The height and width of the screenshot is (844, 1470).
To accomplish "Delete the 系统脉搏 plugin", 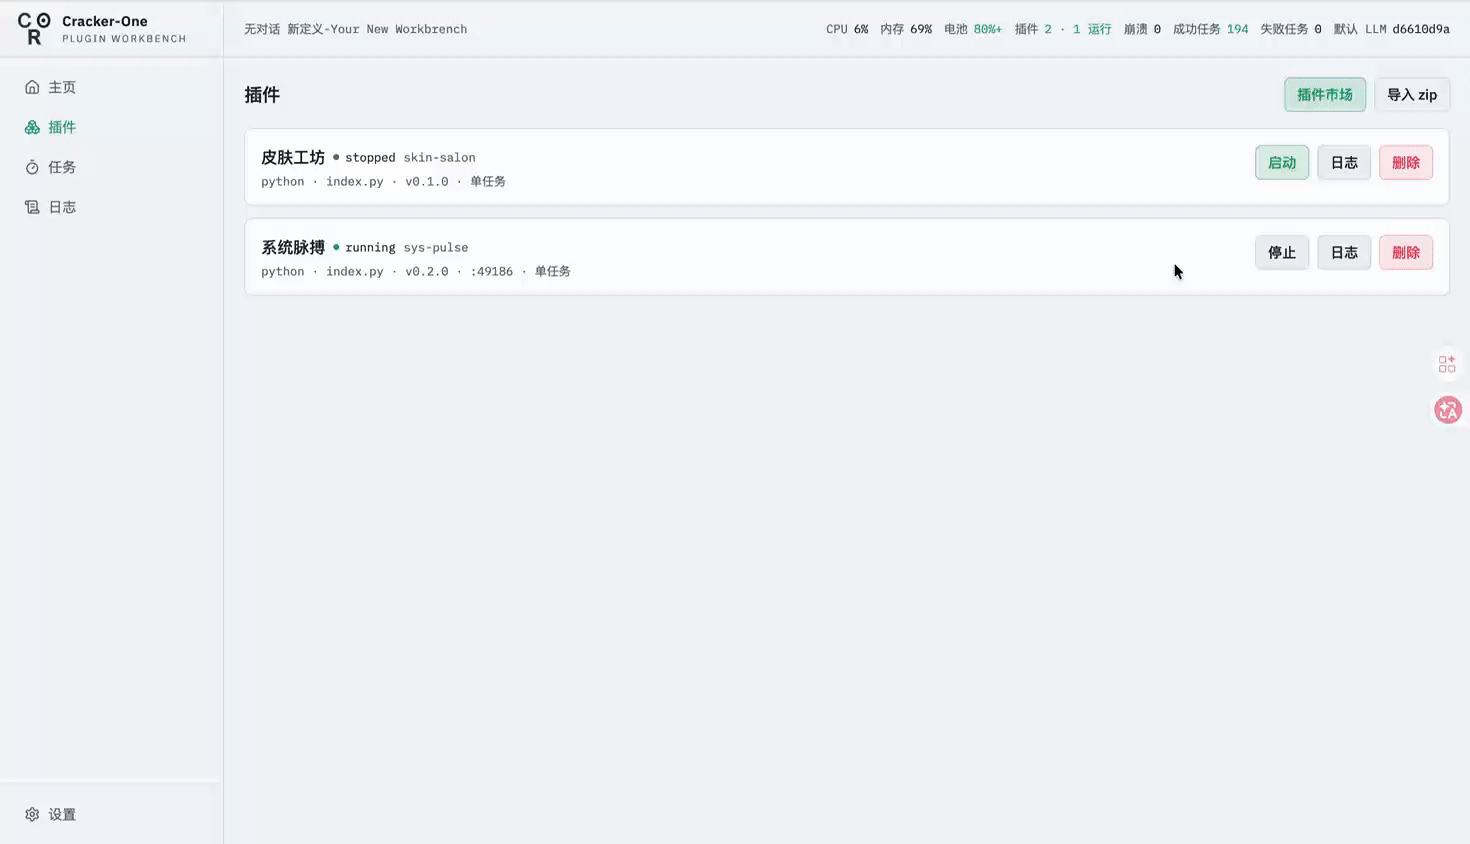I will coord(1406,253).
